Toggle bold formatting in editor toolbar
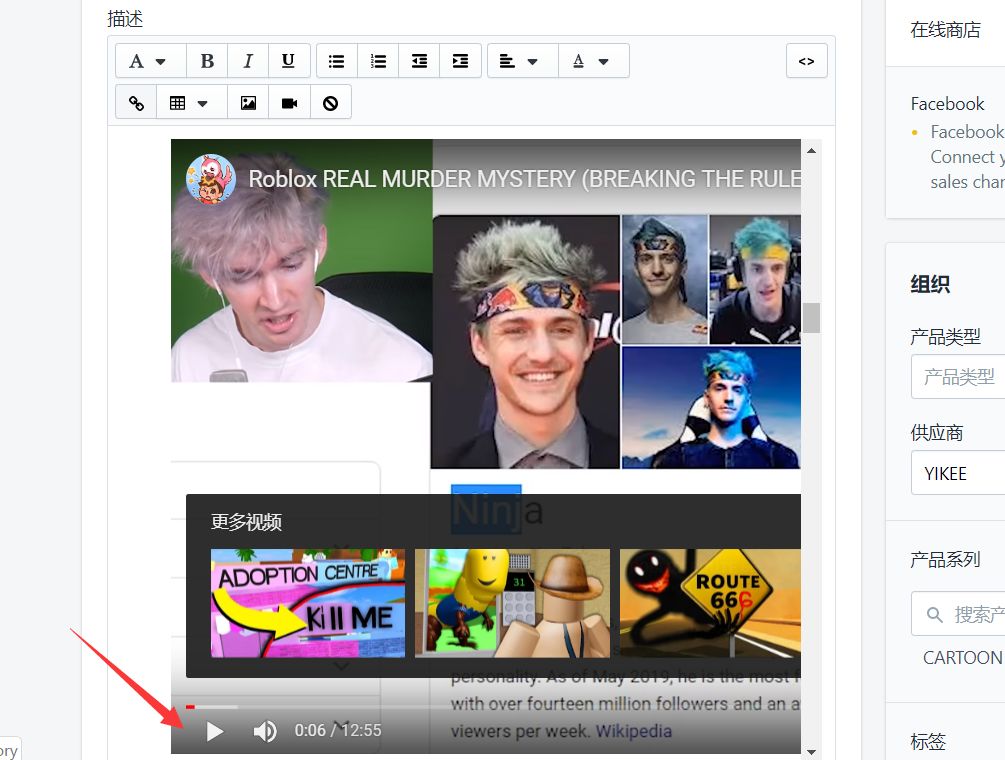Screen dimensions: 1005x760 coord(207,61)
